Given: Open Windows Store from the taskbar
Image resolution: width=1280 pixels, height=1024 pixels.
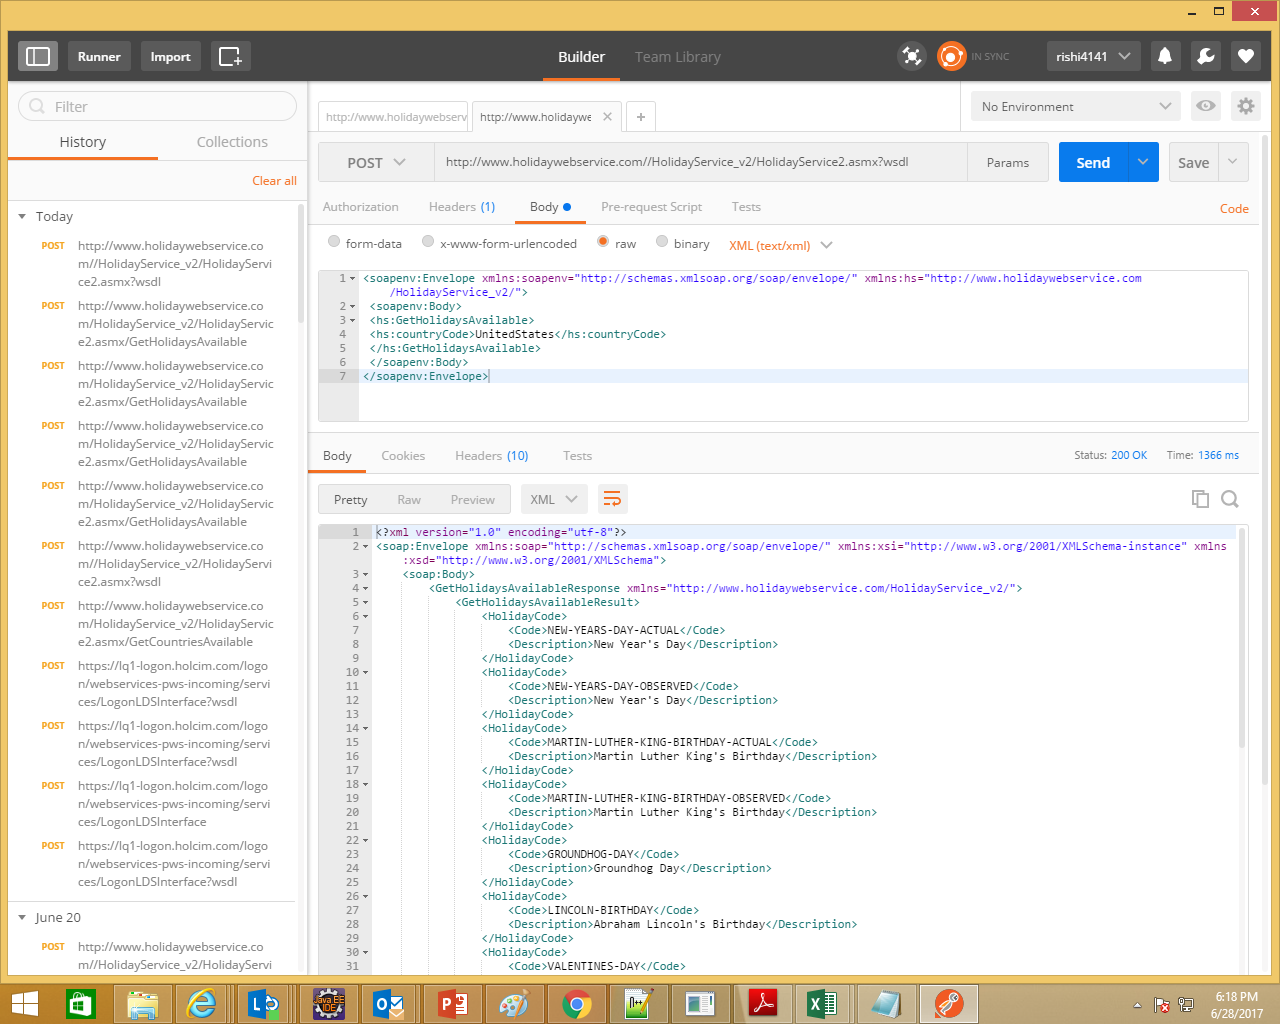Looking at the screenshot, I should tap(80, 1004).
